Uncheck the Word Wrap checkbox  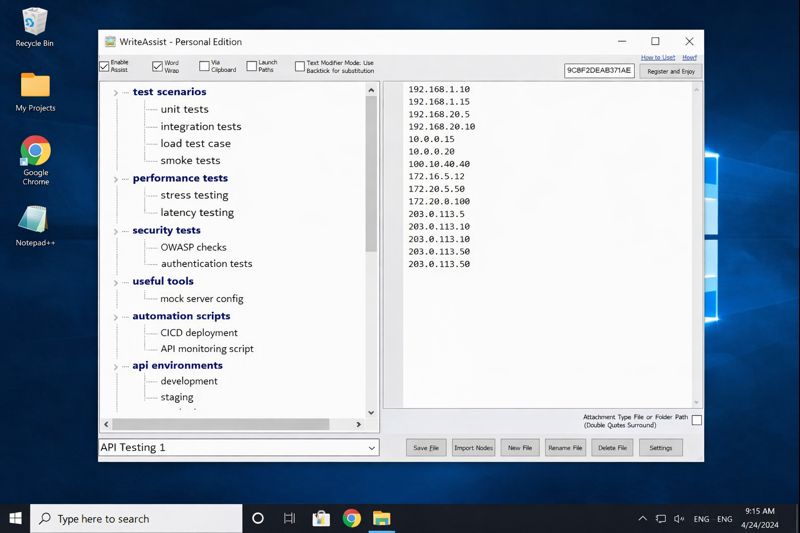point(157,67)
